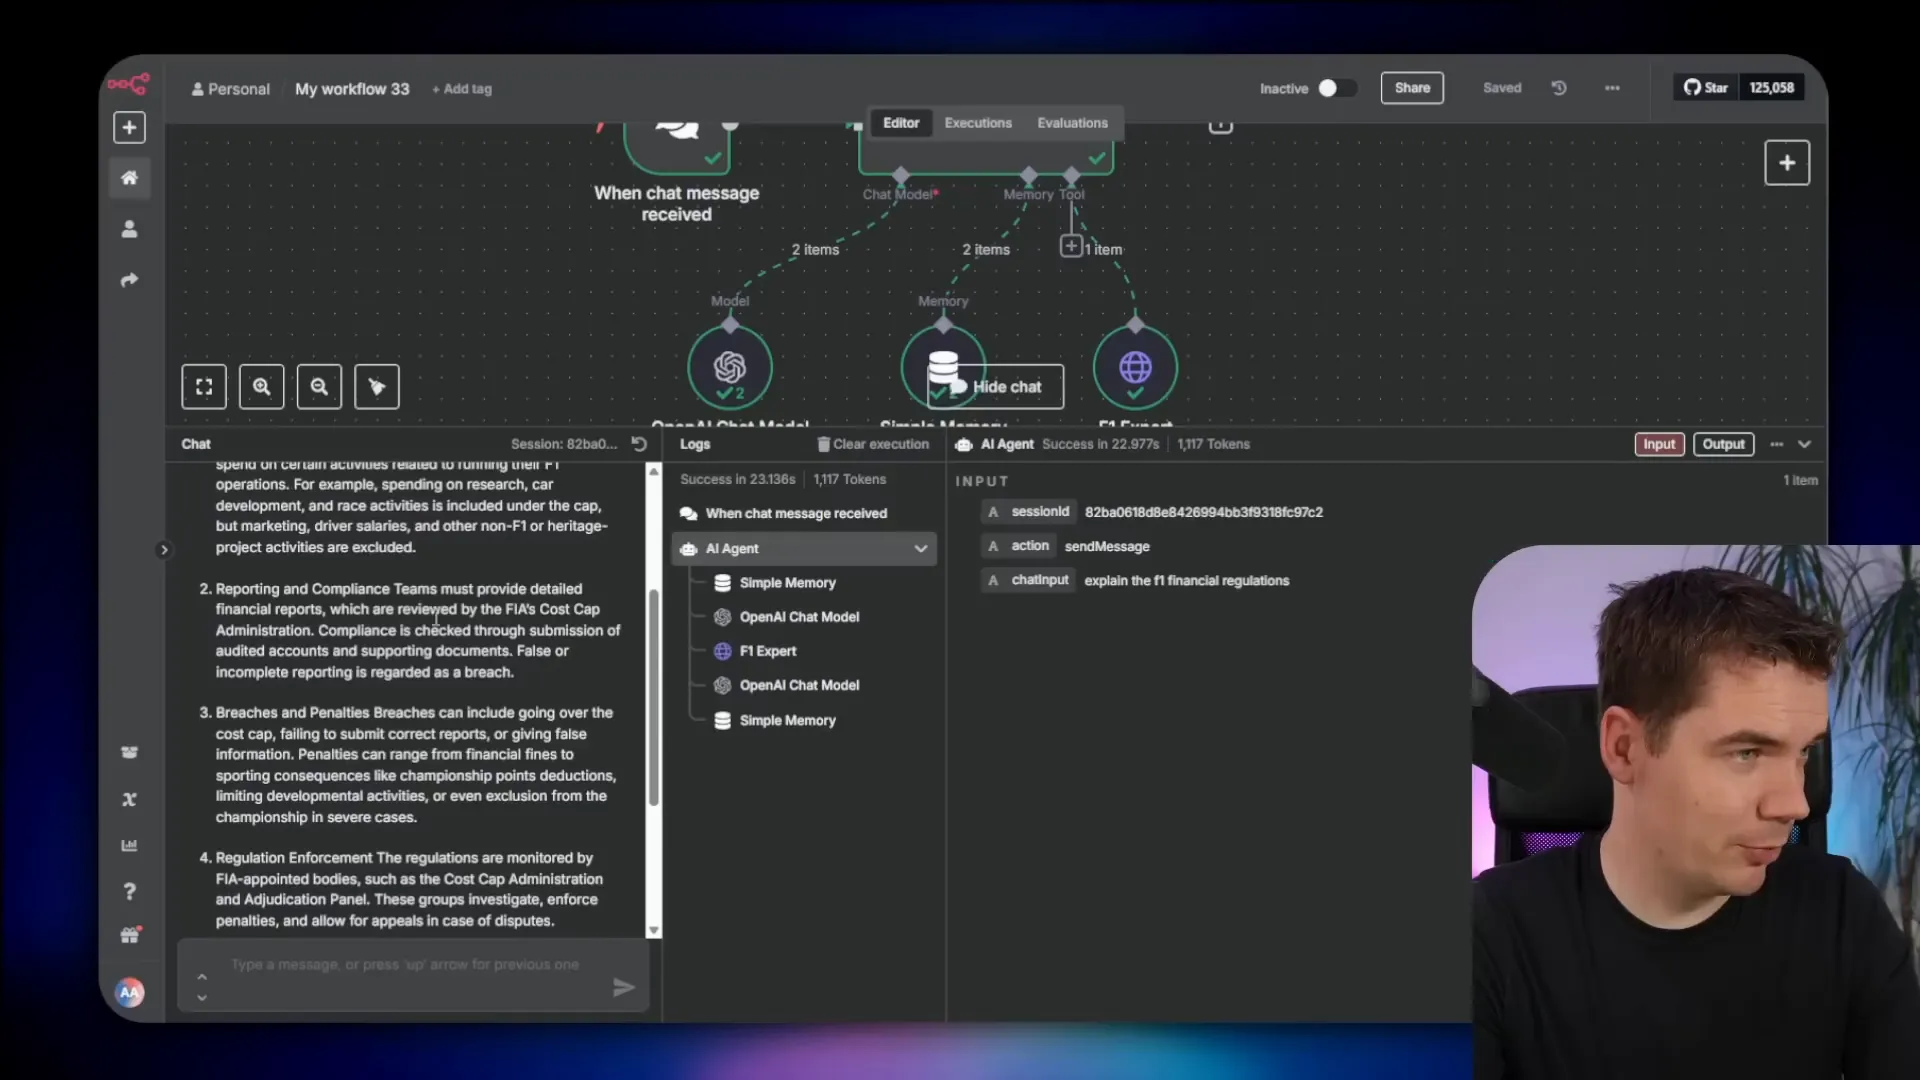Click the 125,058 stars count
The height and width of the screenshot is (1080, 1920).
[1771, 88]
